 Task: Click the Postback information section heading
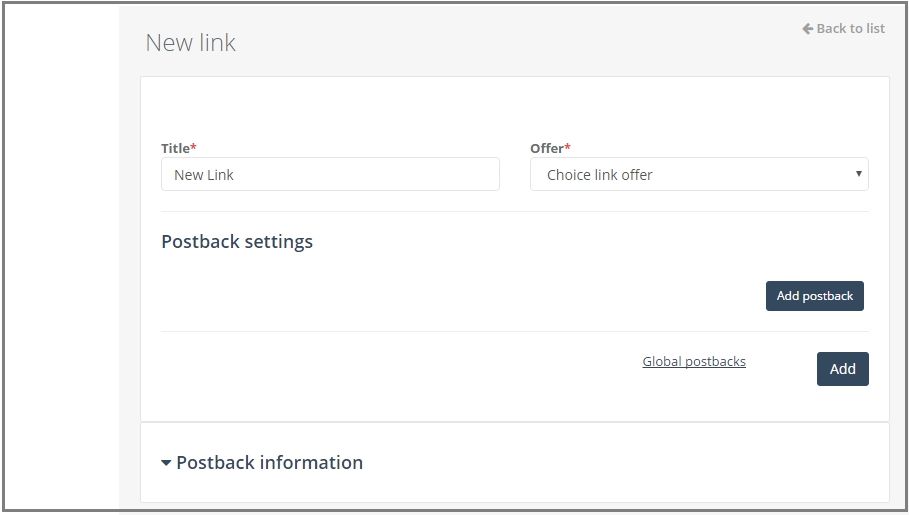coord(270,462)
